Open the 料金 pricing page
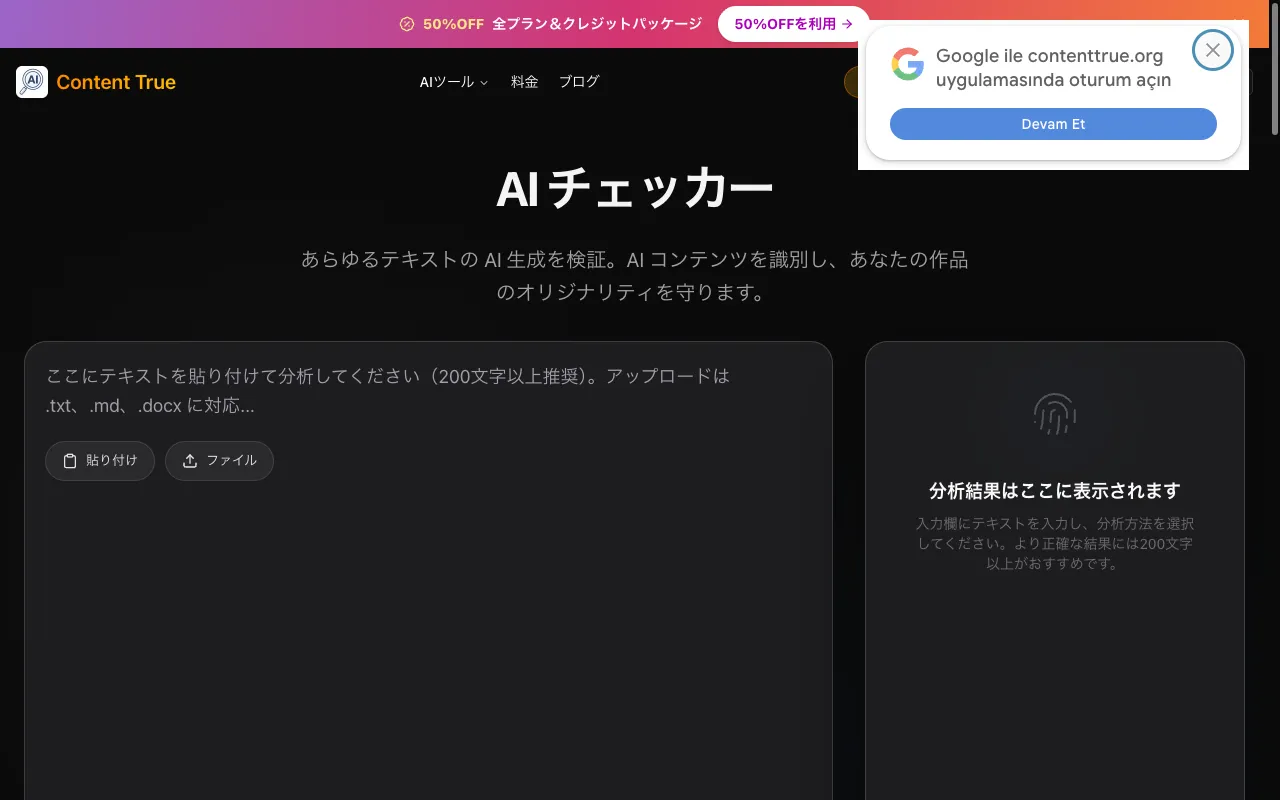The height and width of the screenshot is (800, 1280). 525,82
